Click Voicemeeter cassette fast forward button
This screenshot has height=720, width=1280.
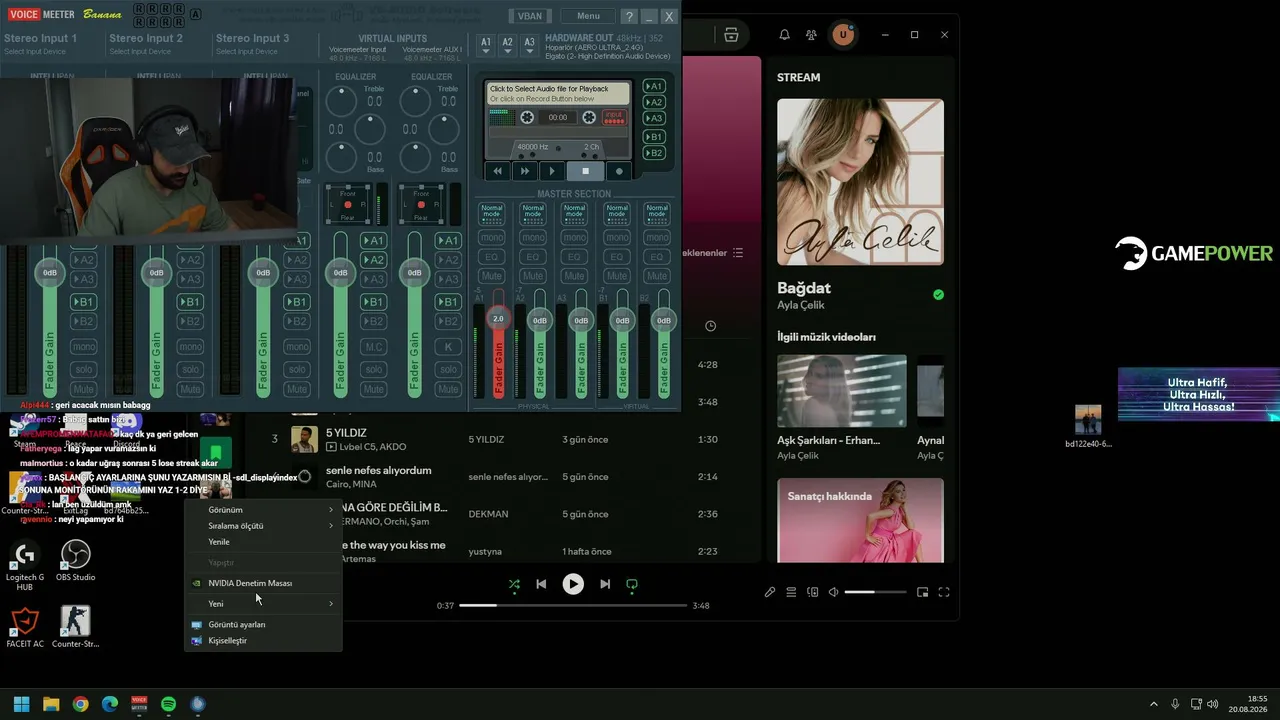tap(524, 171)
